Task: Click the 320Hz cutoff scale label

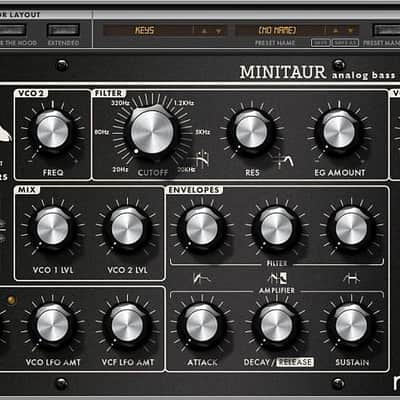Action: click(121, 103)
